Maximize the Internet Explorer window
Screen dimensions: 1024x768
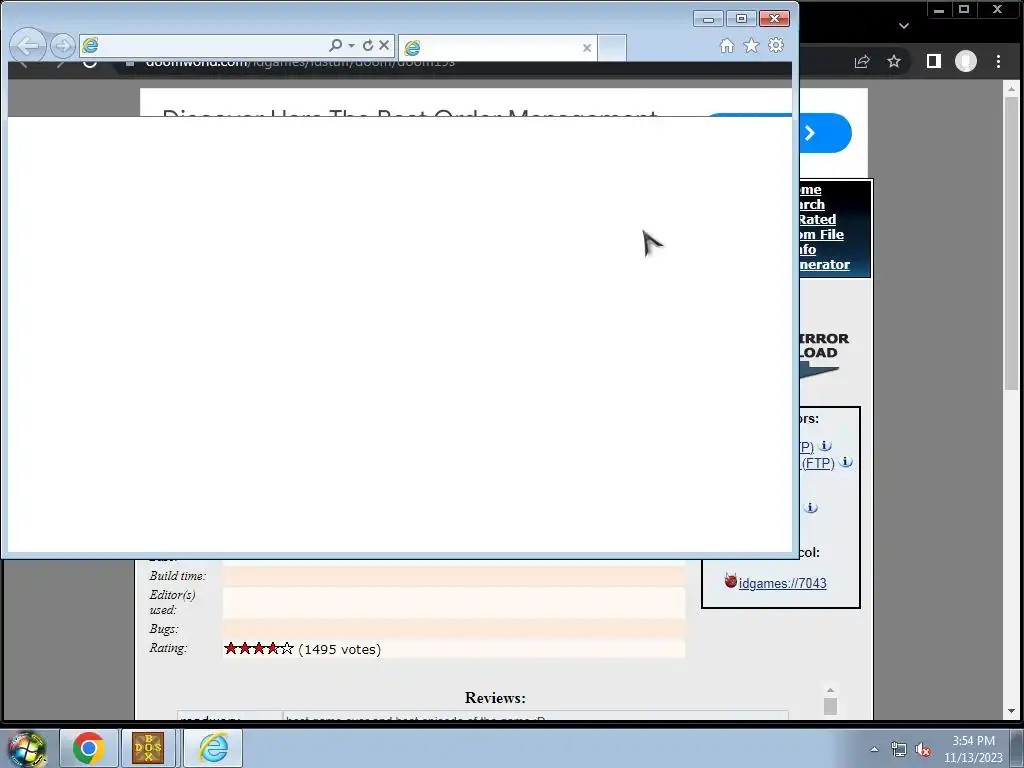point(741,19)
